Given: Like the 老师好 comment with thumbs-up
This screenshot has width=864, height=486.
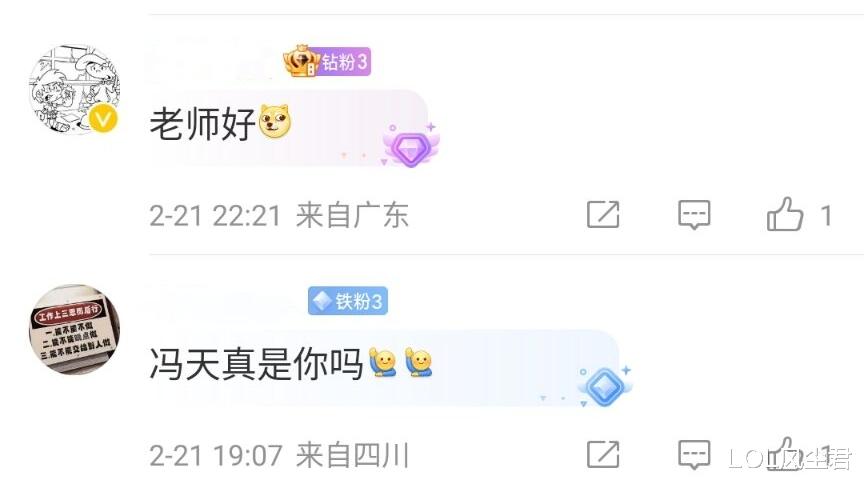Looking at the screenshot, I should pyautogui.click(x=785, y=214).
